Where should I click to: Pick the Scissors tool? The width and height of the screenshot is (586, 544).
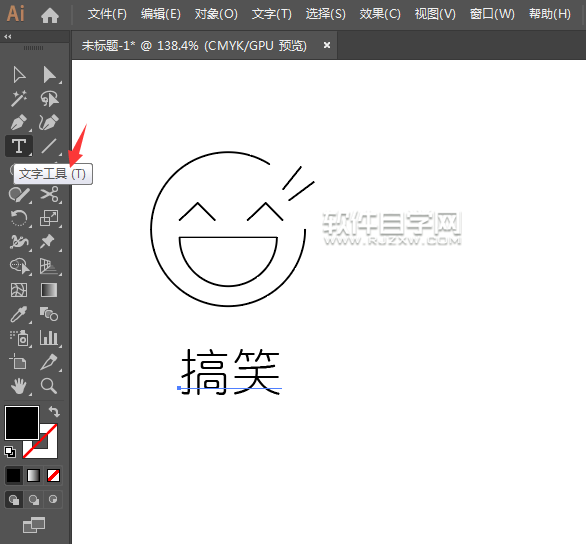point(49,194)
